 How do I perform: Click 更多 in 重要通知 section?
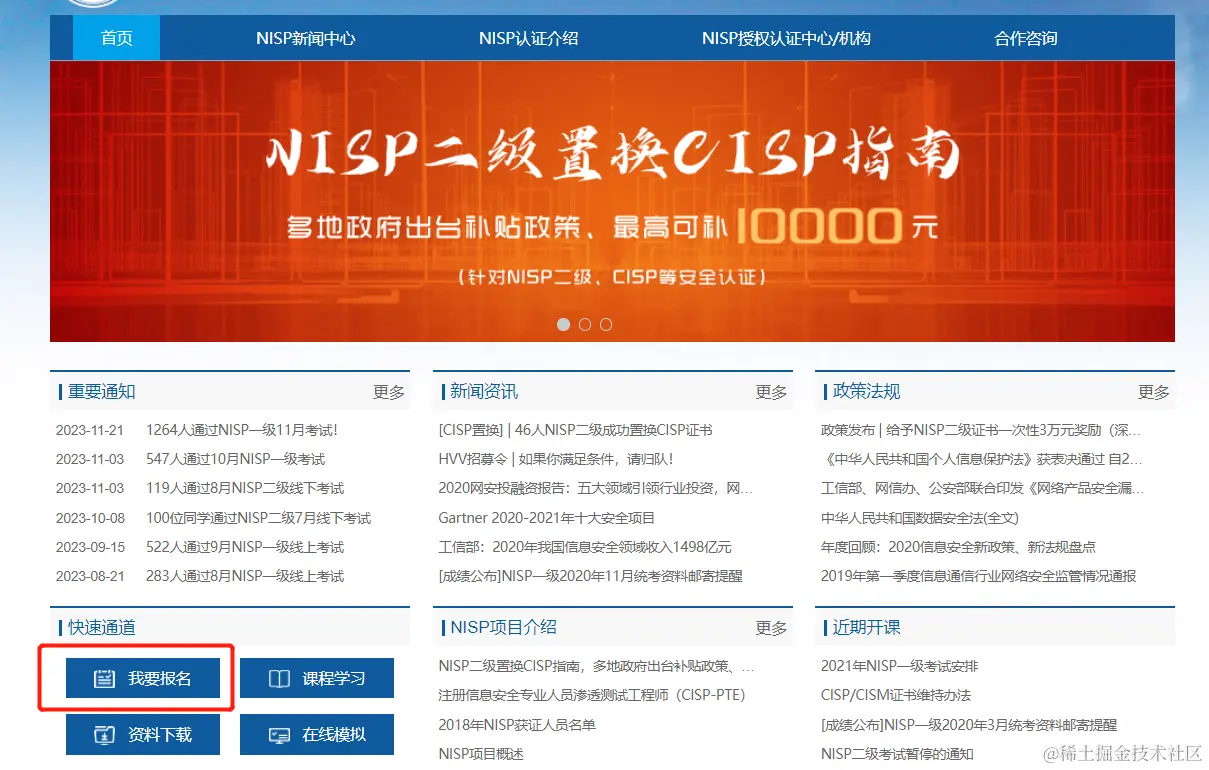pos(389,392)
